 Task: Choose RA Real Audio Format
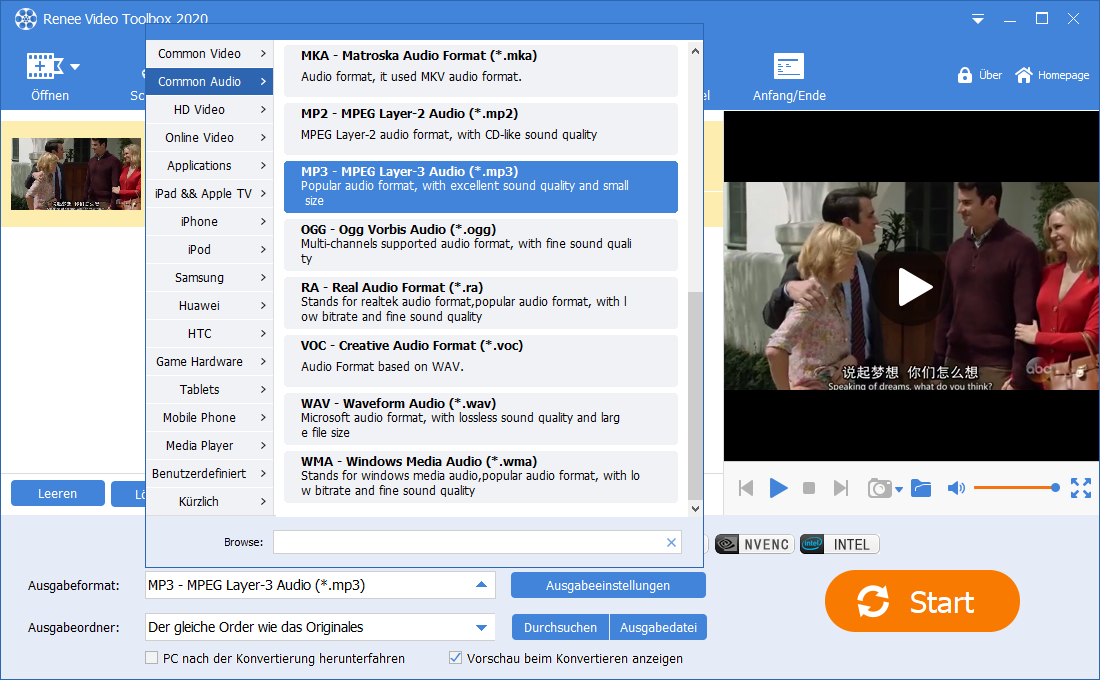click(481, 302)
